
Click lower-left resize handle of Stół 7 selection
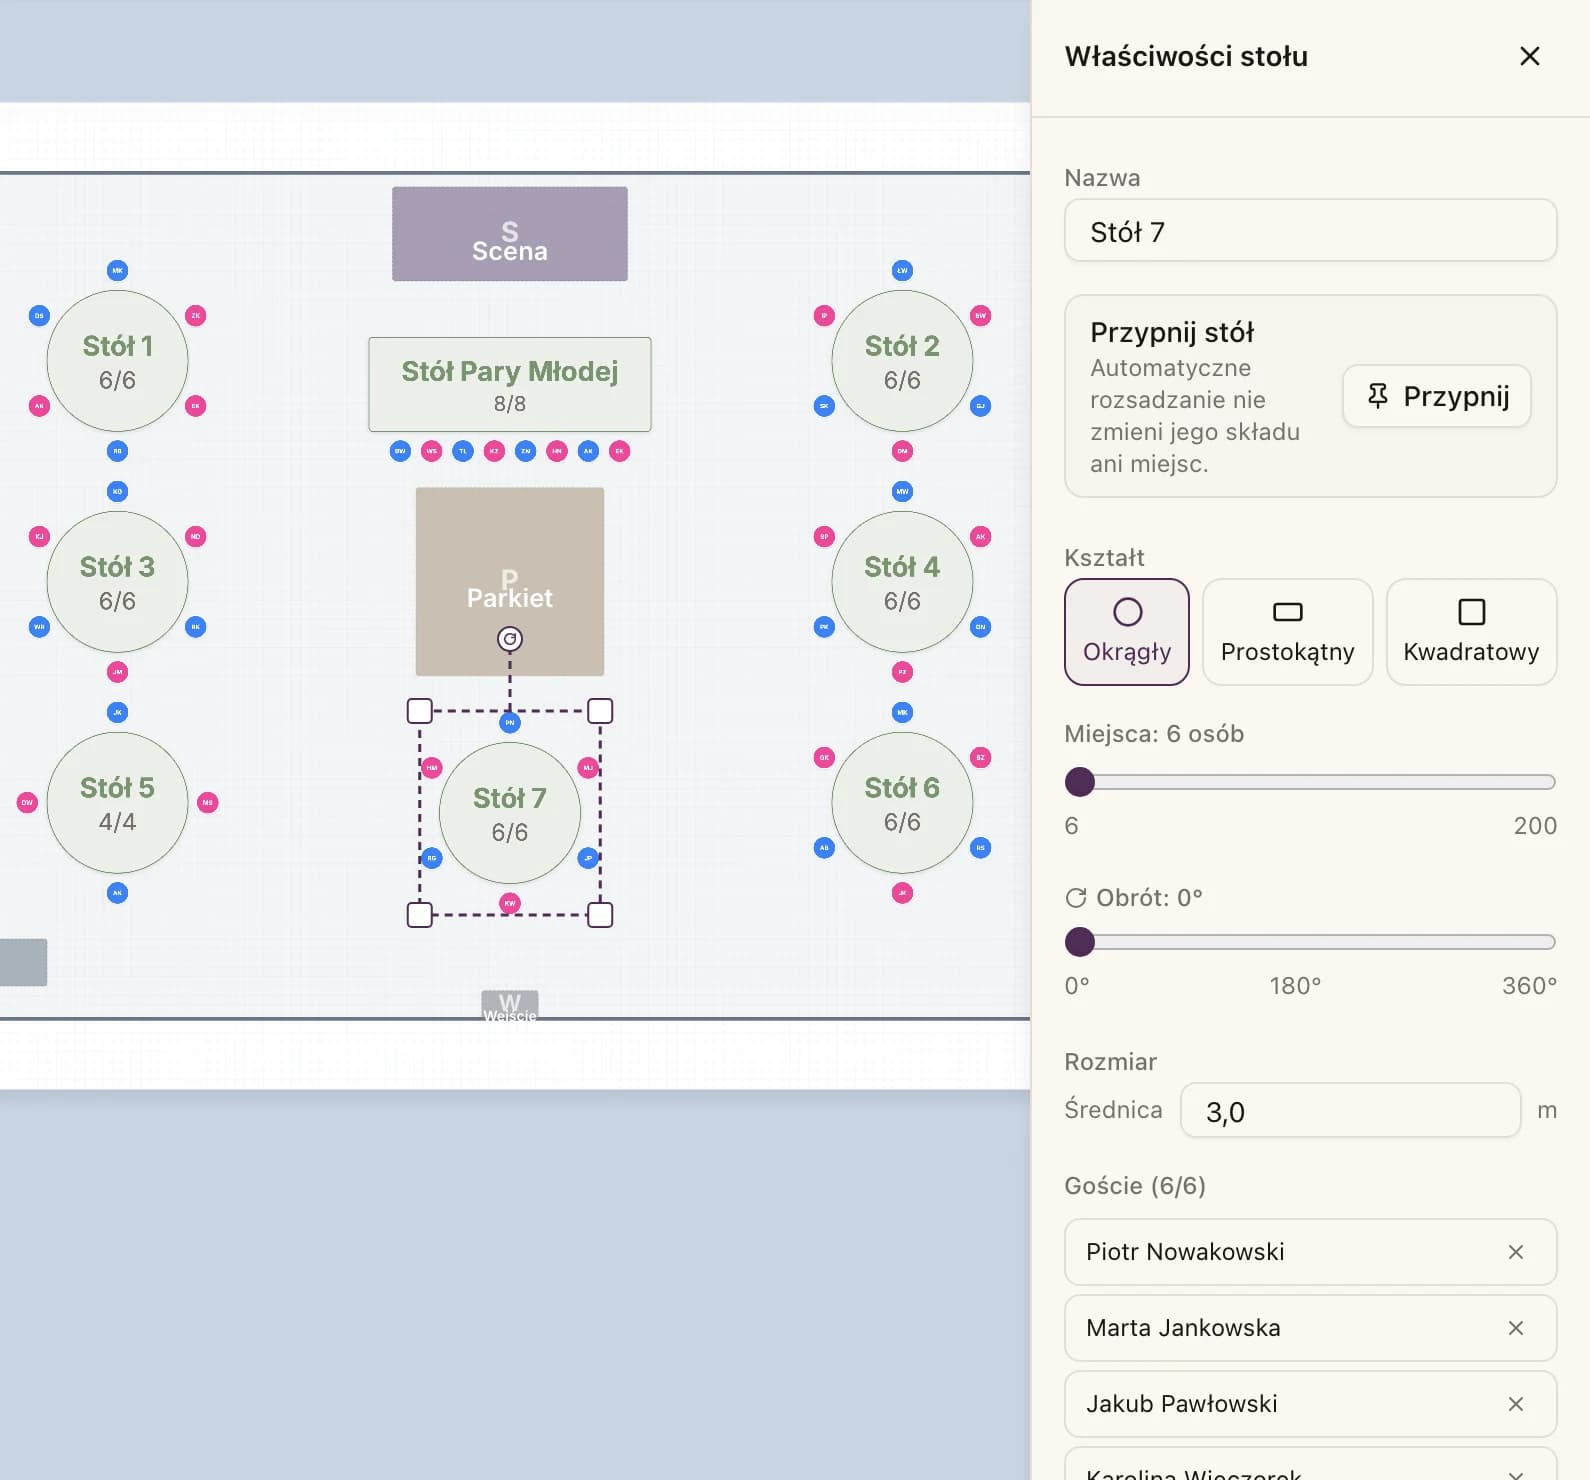[420, 915]
